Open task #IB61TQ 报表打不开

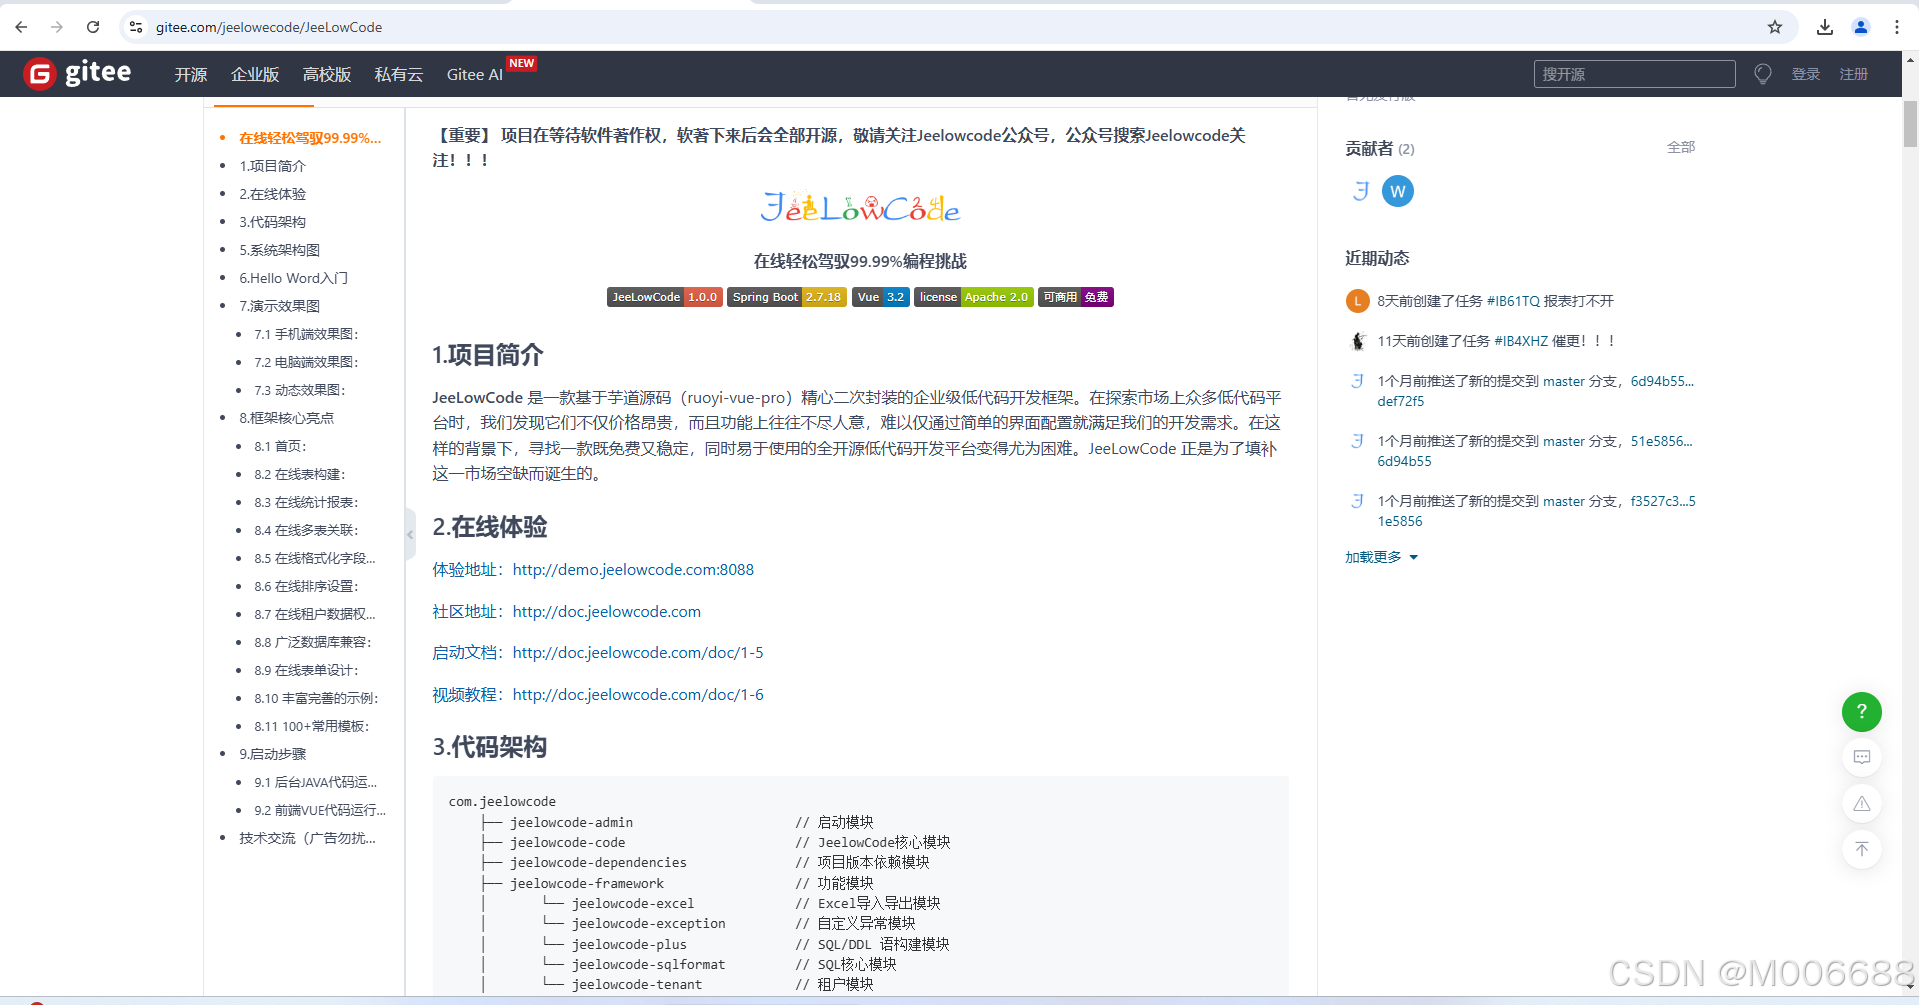tap(1550, 301)
